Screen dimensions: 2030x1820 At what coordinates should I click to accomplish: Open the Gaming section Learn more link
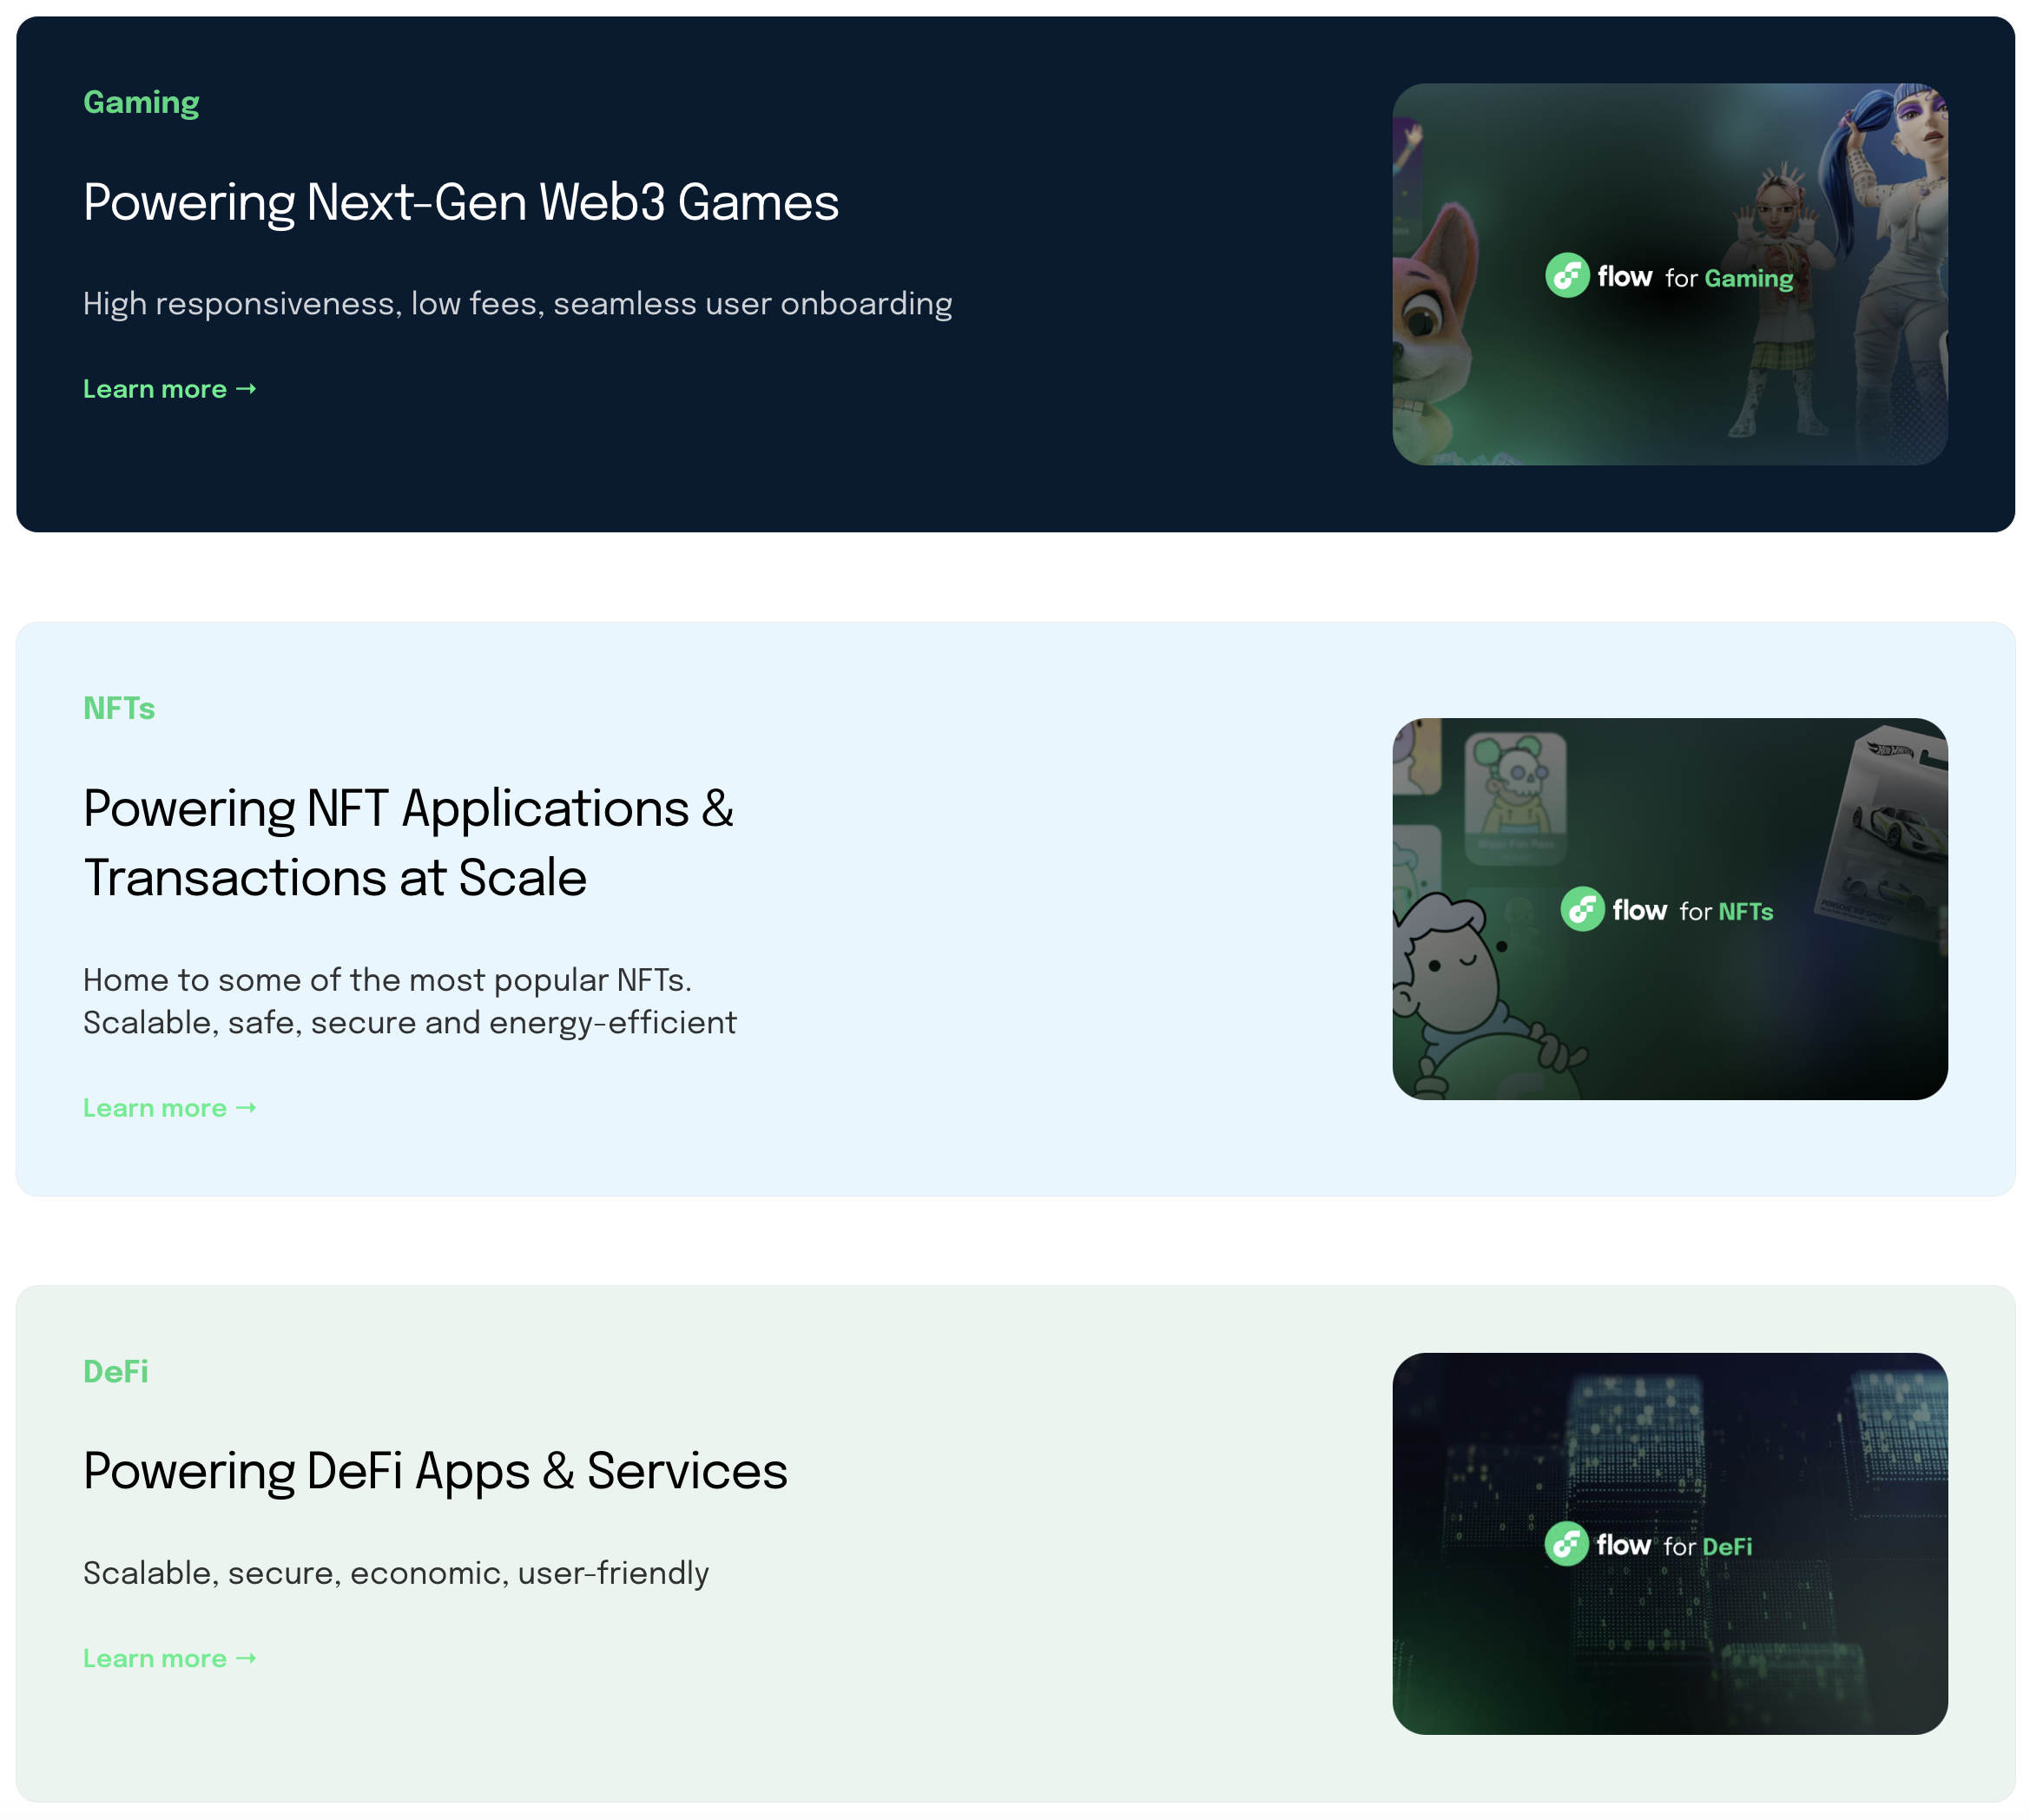click(155, 389)
